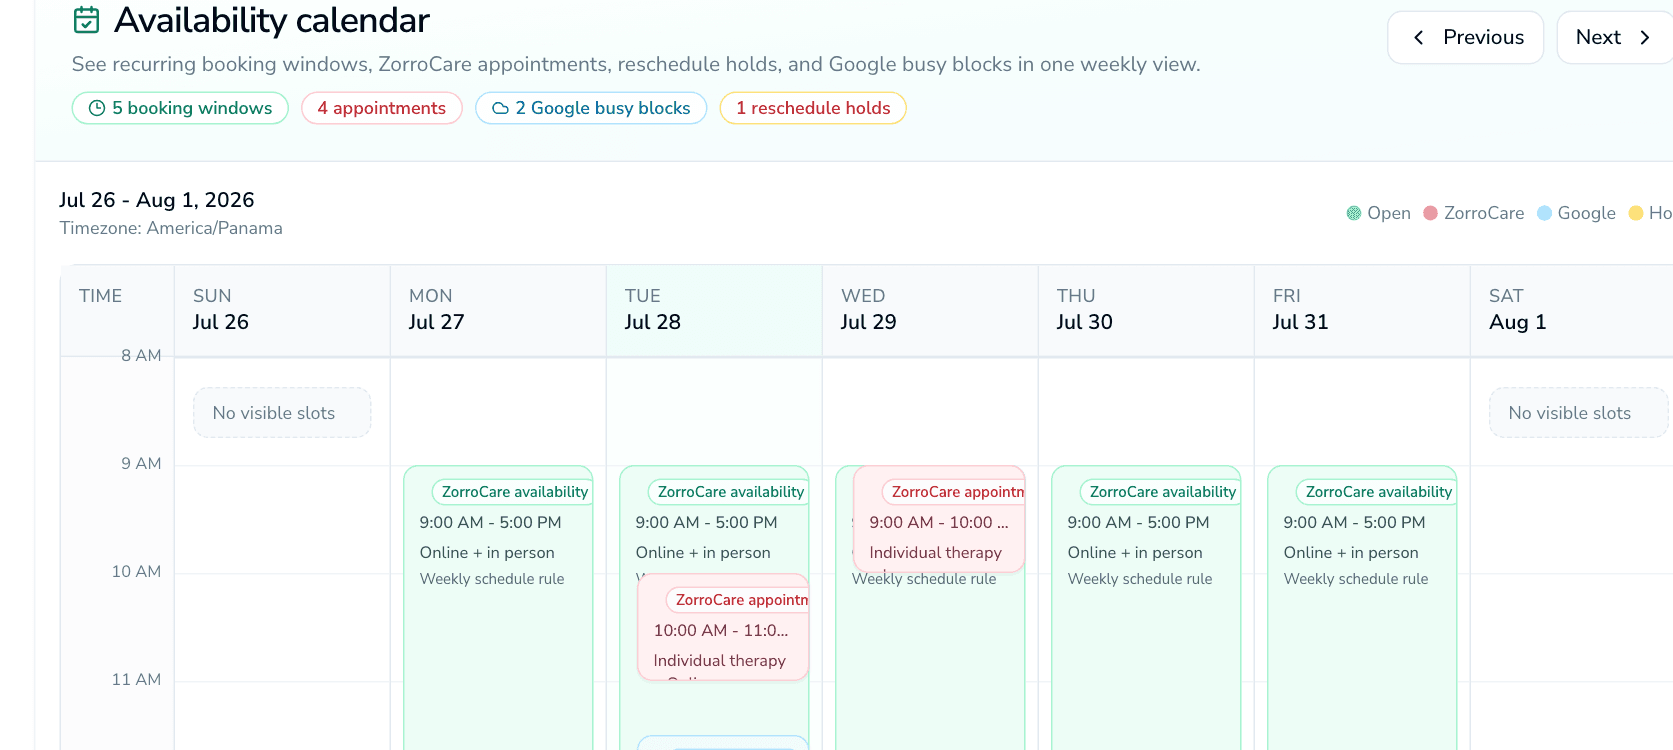
Task: Click the 'Timezone: America/Panama' label
Action: tap(171, 228)
